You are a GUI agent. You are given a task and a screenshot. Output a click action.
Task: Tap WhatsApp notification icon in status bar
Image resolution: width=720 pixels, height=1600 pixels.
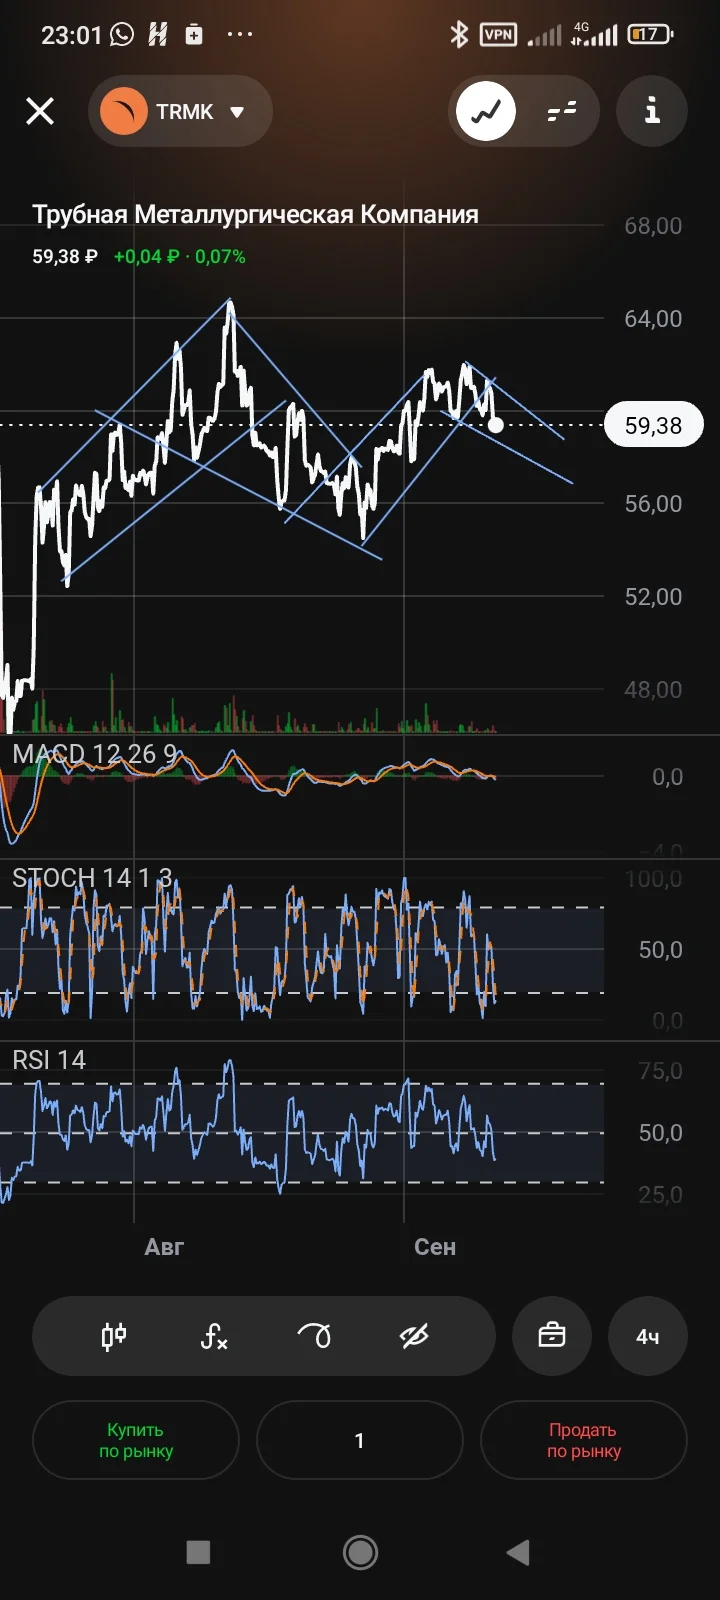tap(122, 35)
